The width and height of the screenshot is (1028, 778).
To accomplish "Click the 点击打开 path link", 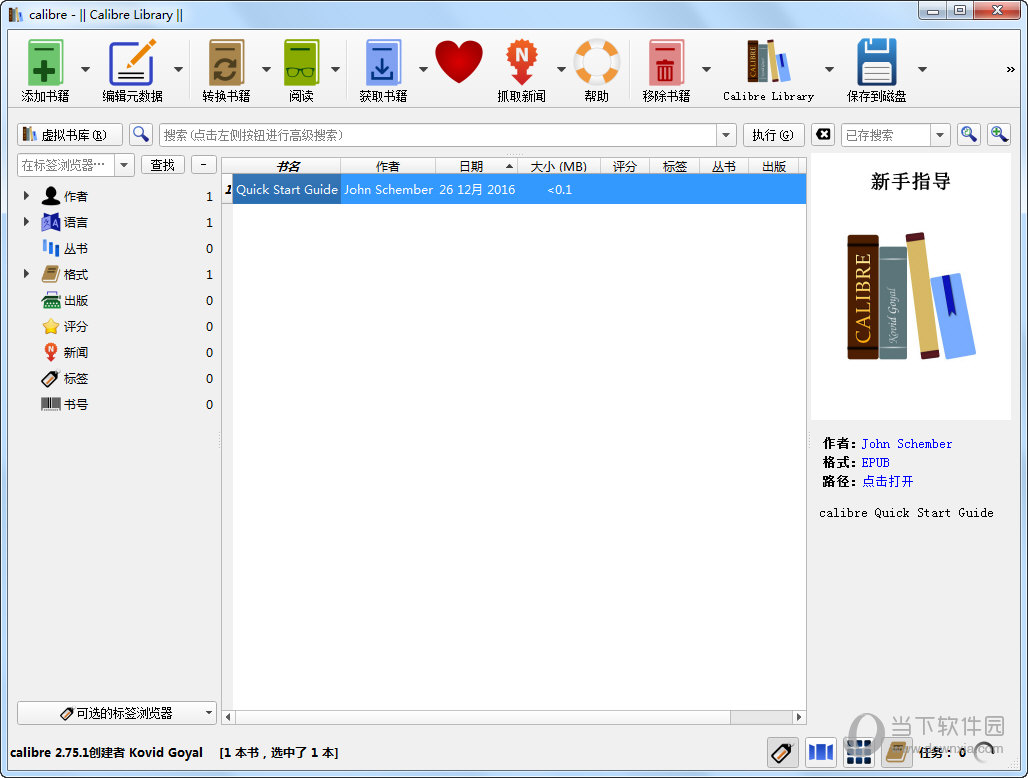I will tap(887, 482).
